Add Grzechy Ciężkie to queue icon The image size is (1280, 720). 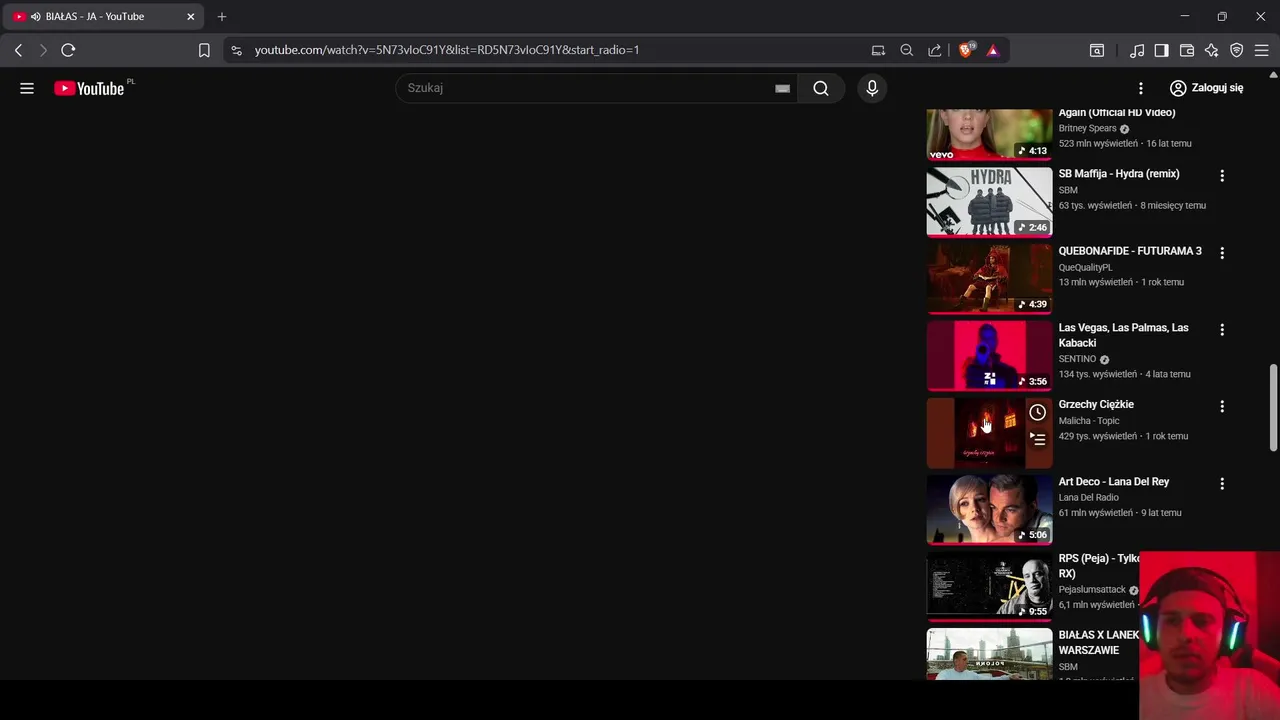(x=1038, y=438)
